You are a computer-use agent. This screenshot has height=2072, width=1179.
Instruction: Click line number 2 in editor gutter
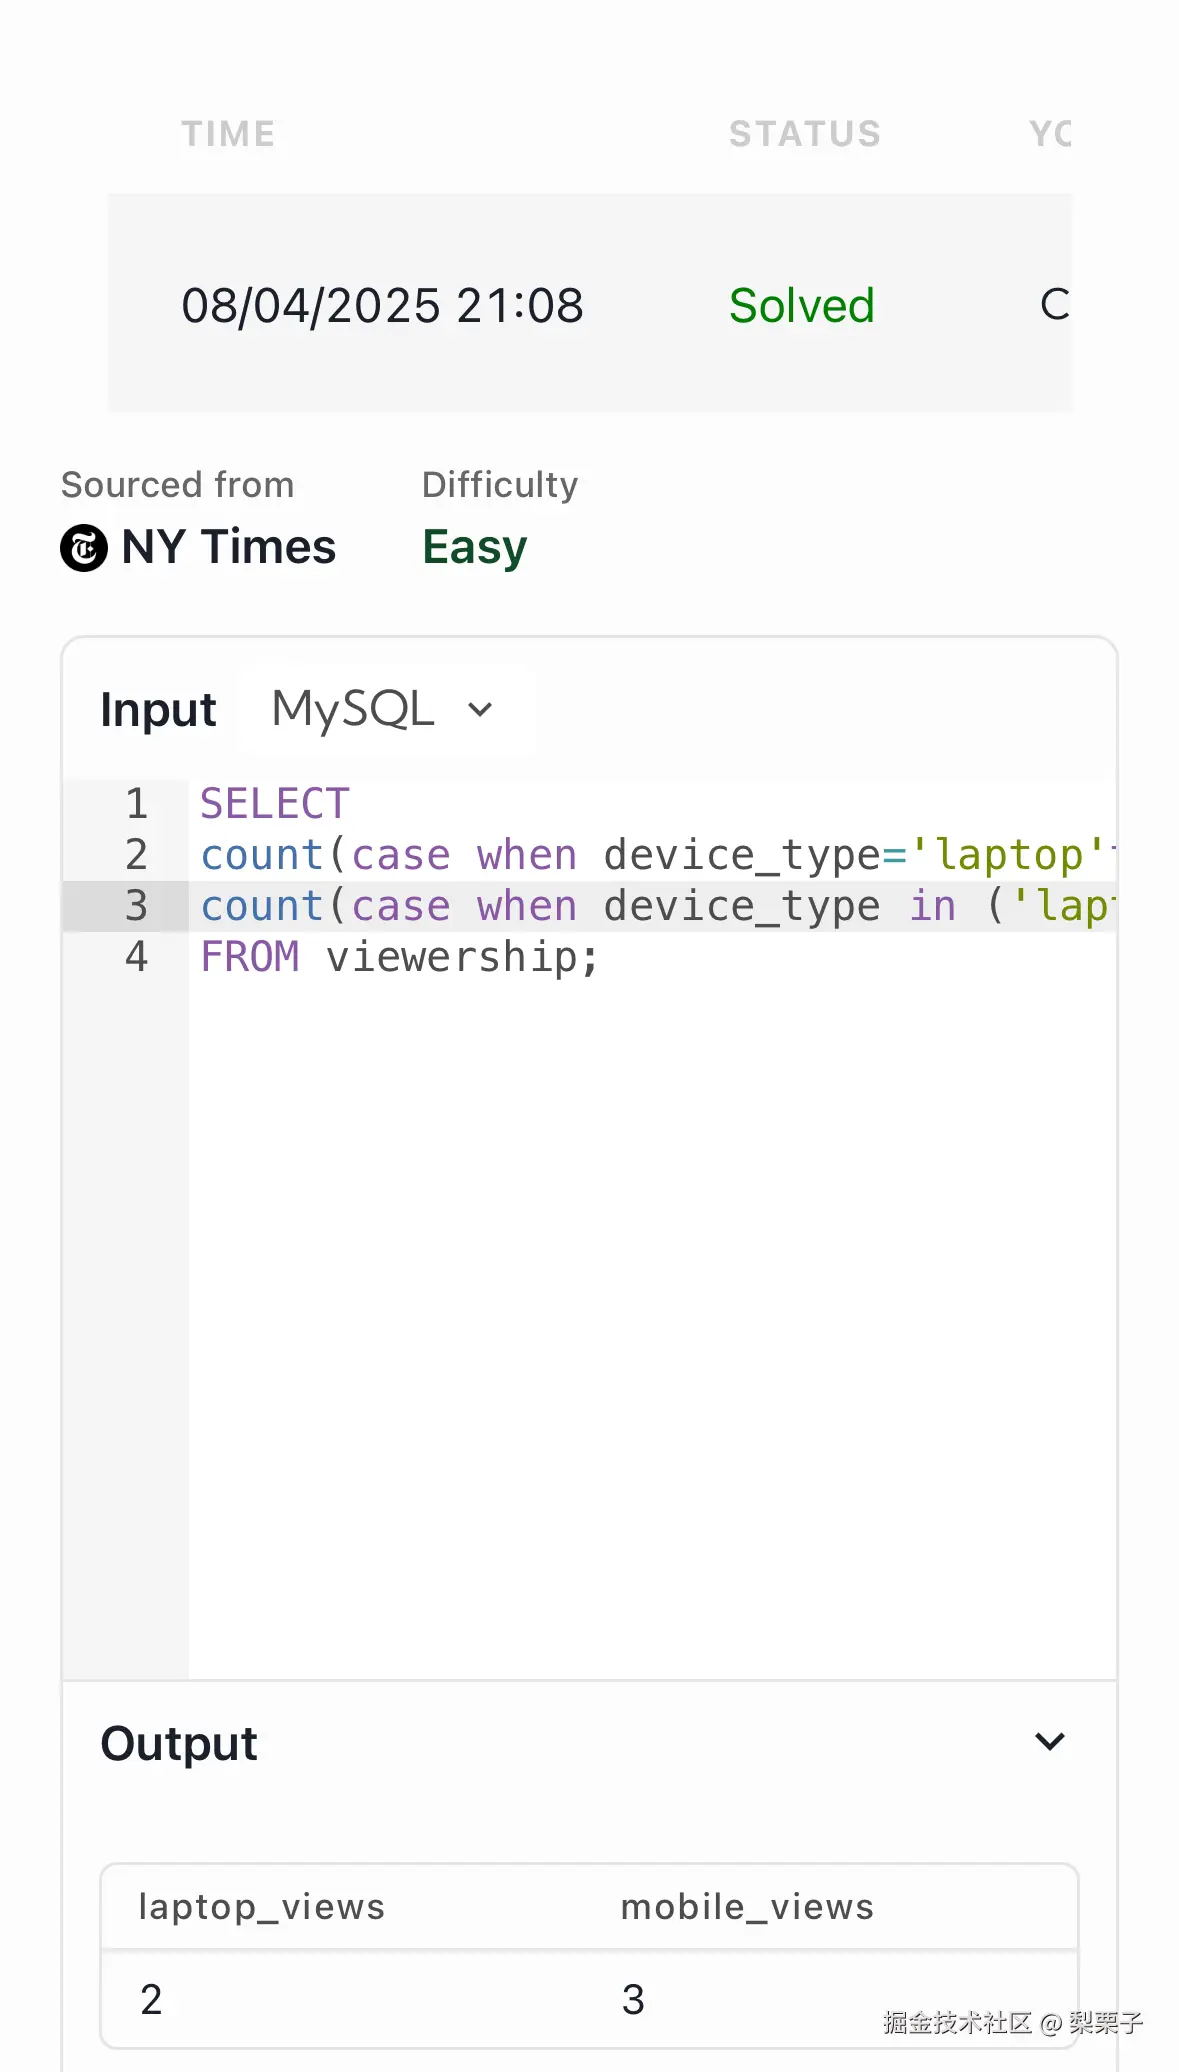(x=136, y=855)
